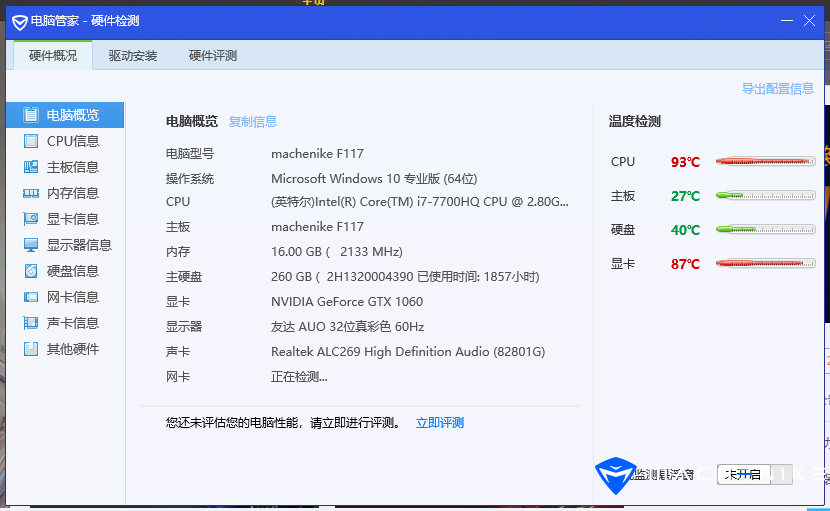Click the 主硬盘 row label
Viewport: 830px width, 511px height.
pos(184,276)
